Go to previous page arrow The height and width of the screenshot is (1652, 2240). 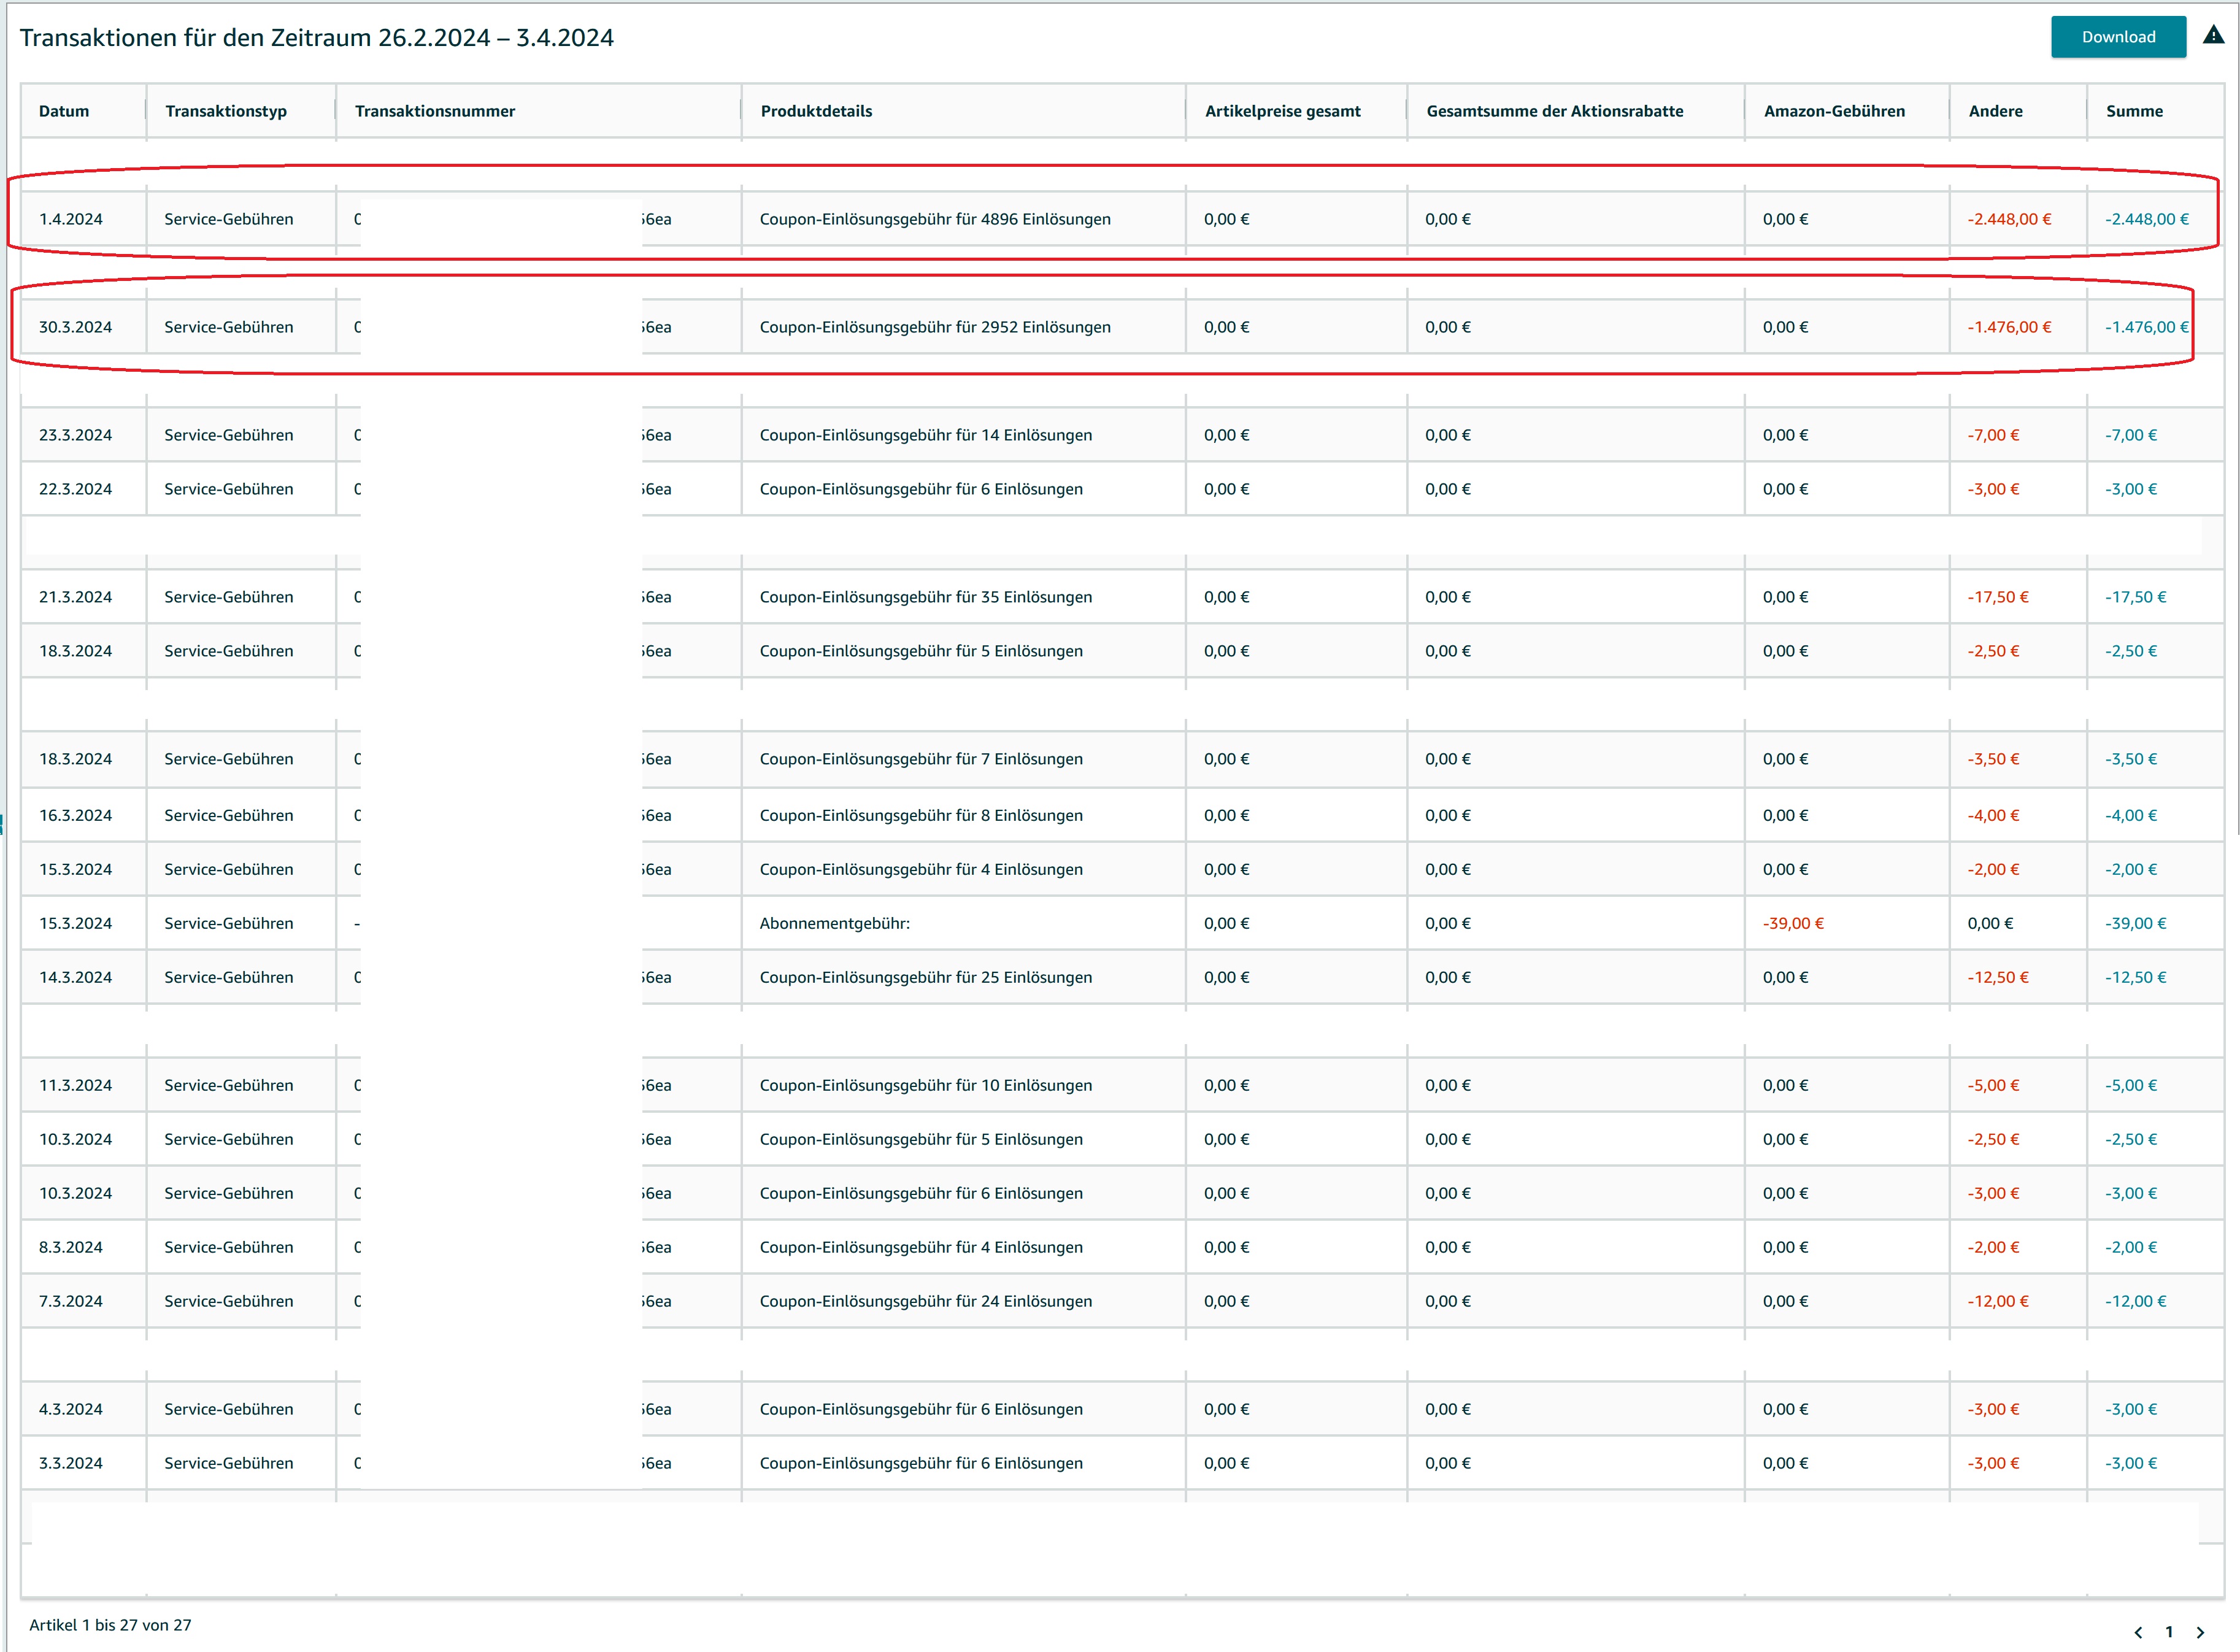click(2138, 1631)
